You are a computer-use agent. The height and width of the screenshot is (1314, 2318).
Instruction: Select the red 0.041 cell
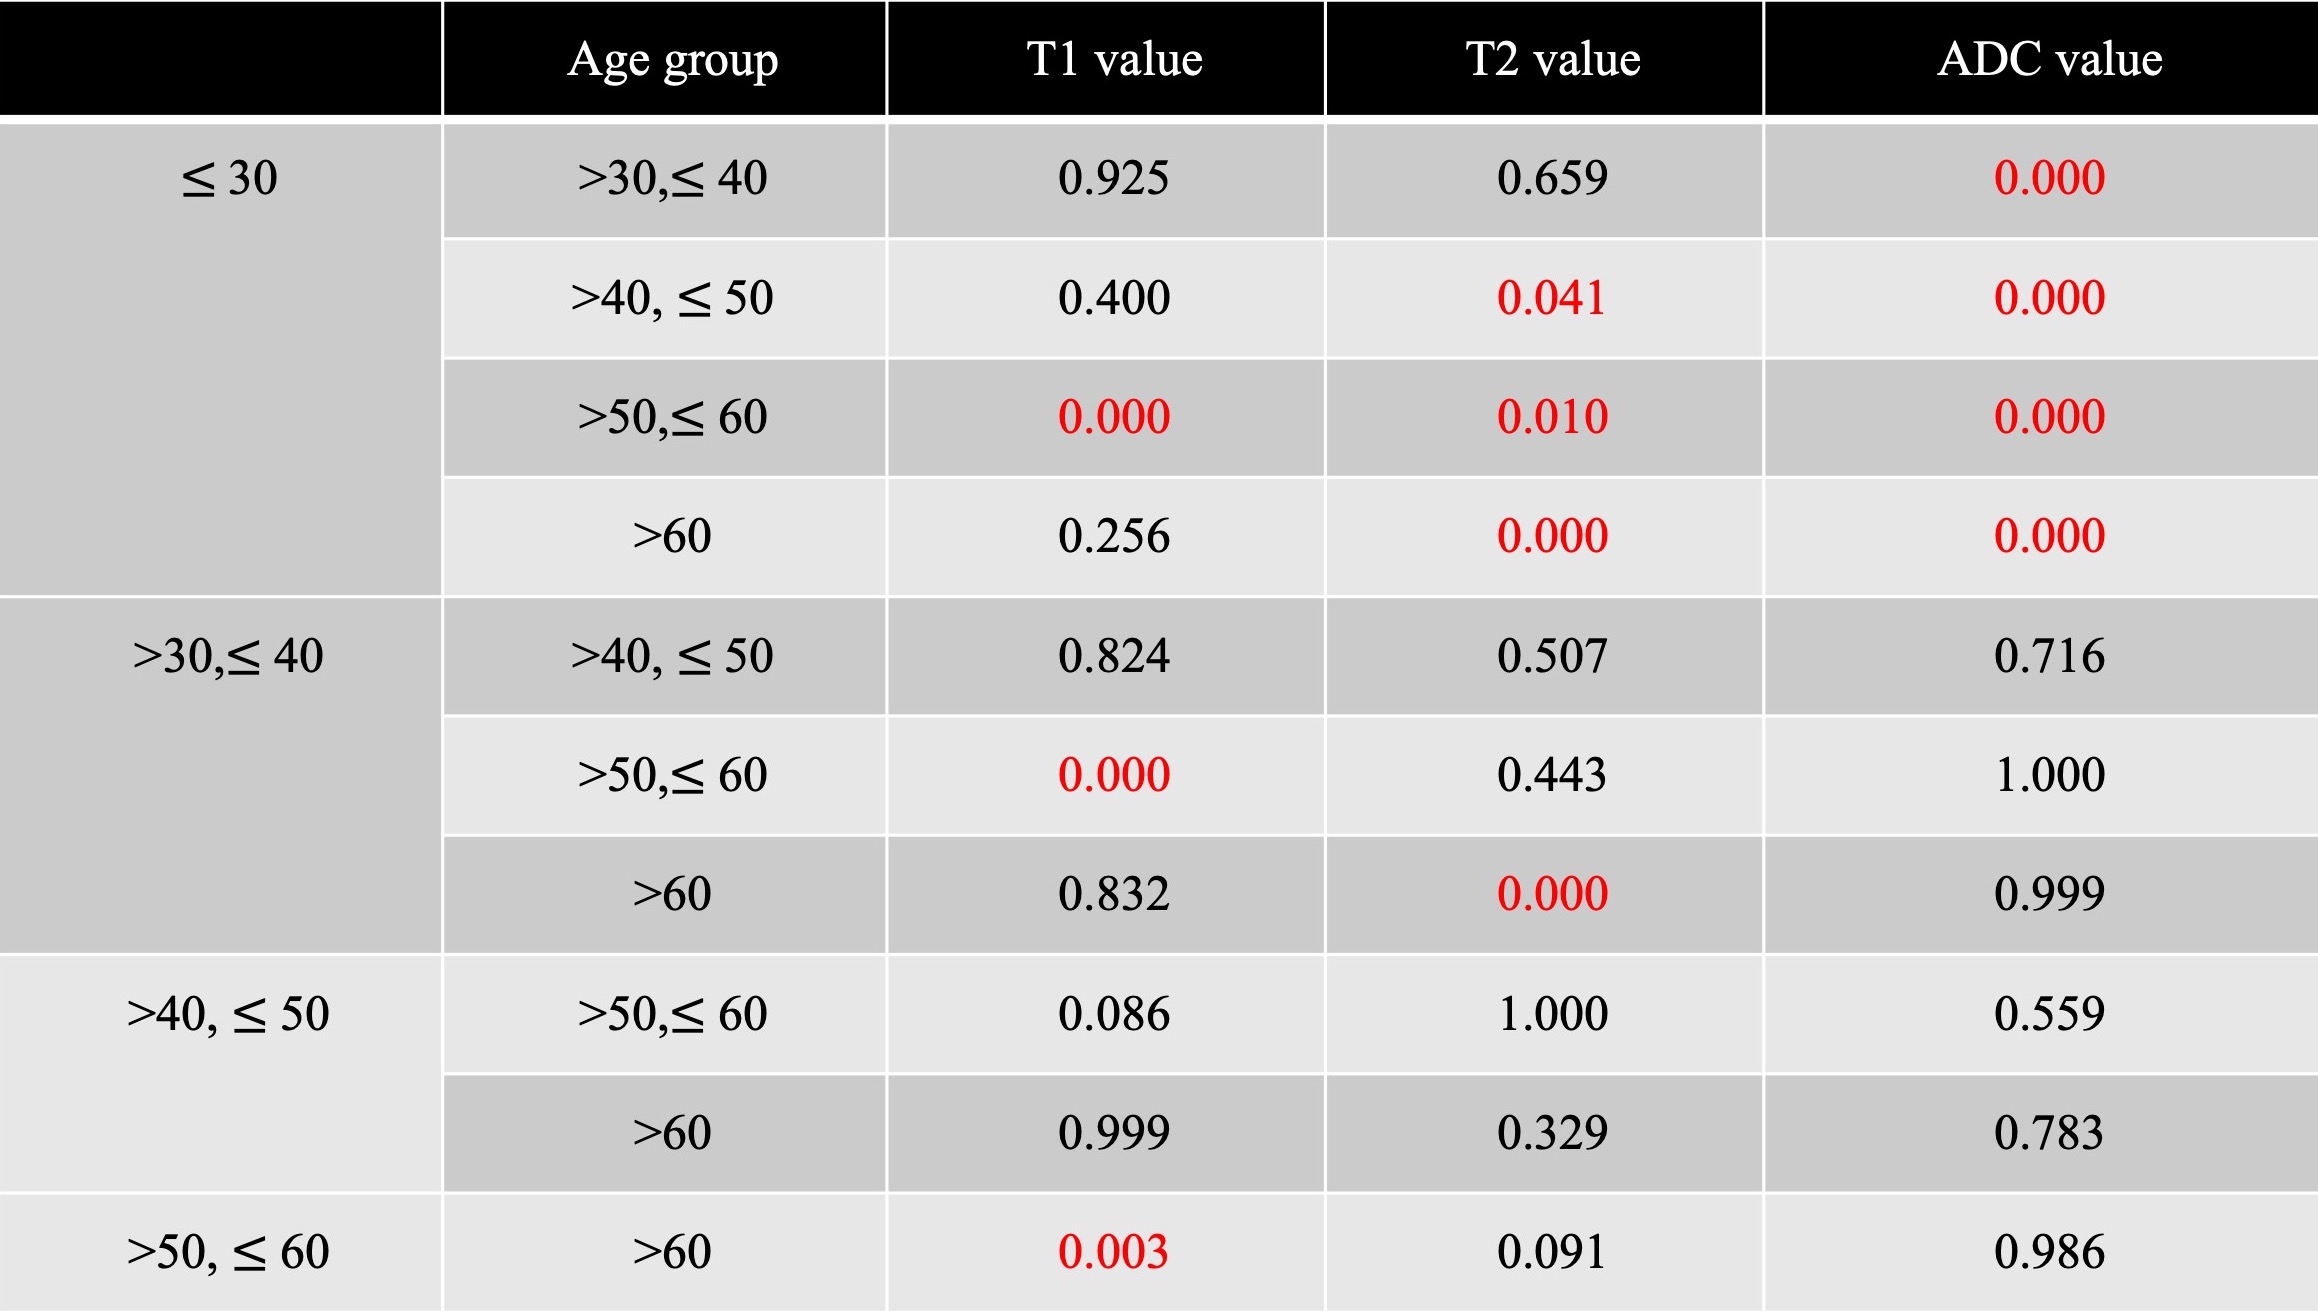[x=1551, y=298]
